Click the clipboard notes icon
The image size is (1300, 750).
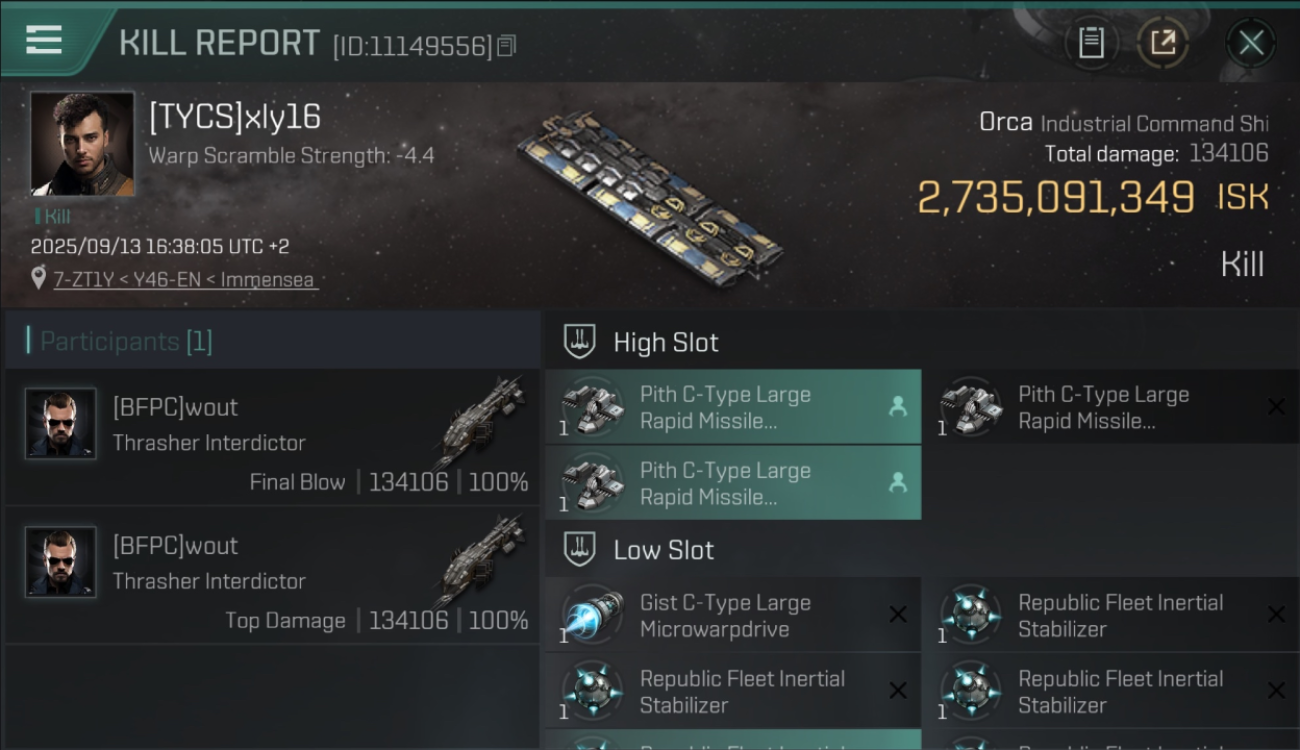1091,43
